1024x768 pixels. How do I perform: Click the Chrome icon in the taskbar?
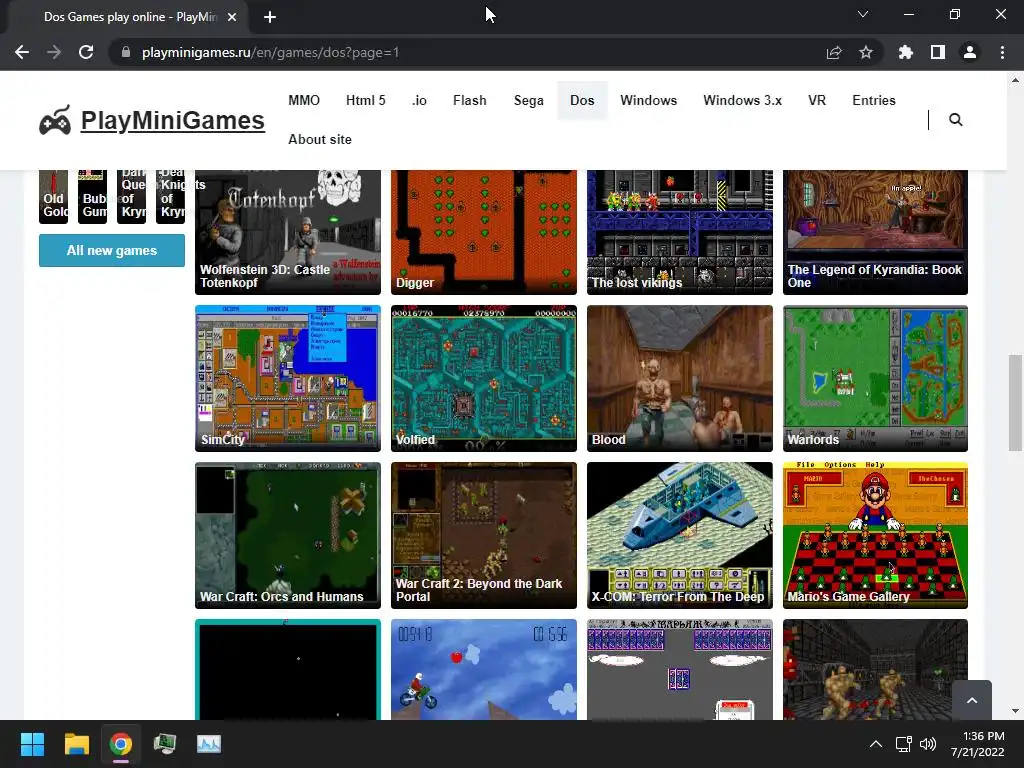pos(121,744)
